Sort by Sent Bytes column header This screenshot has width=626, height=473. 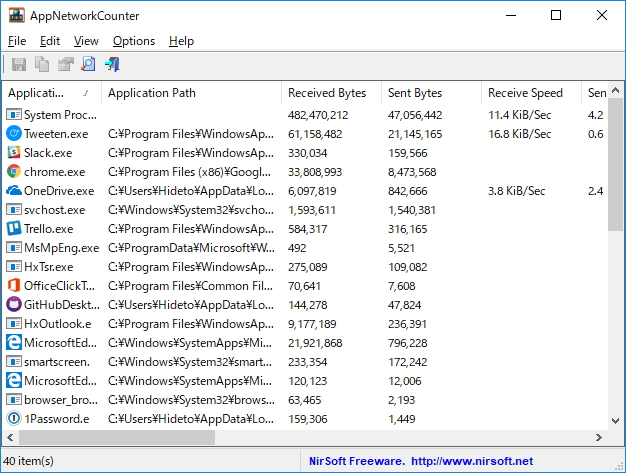431,93
